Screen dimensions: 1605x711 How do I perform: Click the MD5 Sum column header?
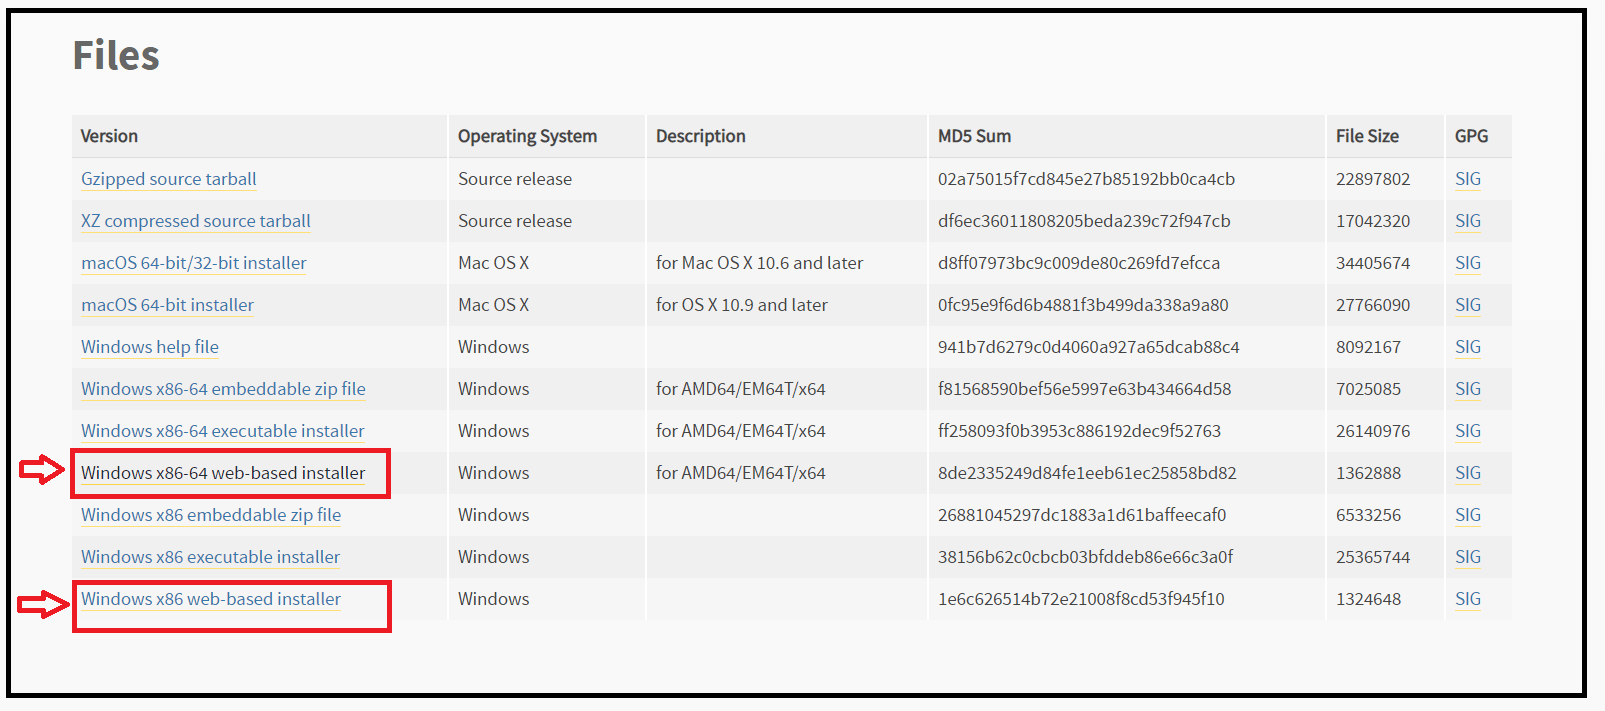click(974, 136)
